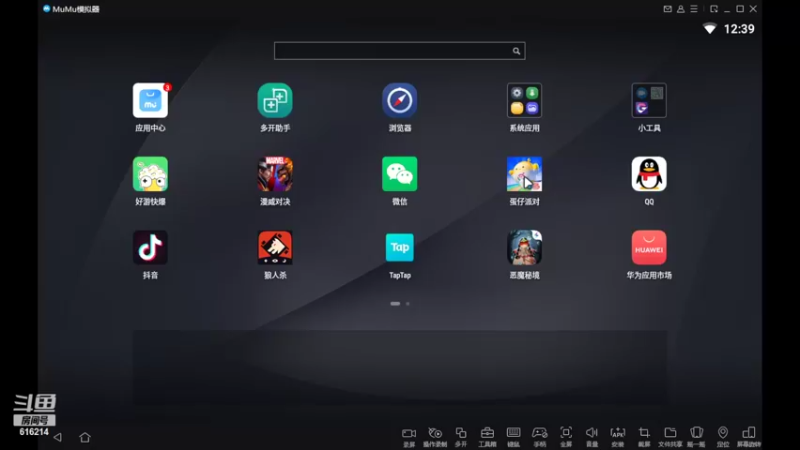The height and width of the screenshot is (450, 800).
Task: Click the home screen search field
Action: [399, 51]
